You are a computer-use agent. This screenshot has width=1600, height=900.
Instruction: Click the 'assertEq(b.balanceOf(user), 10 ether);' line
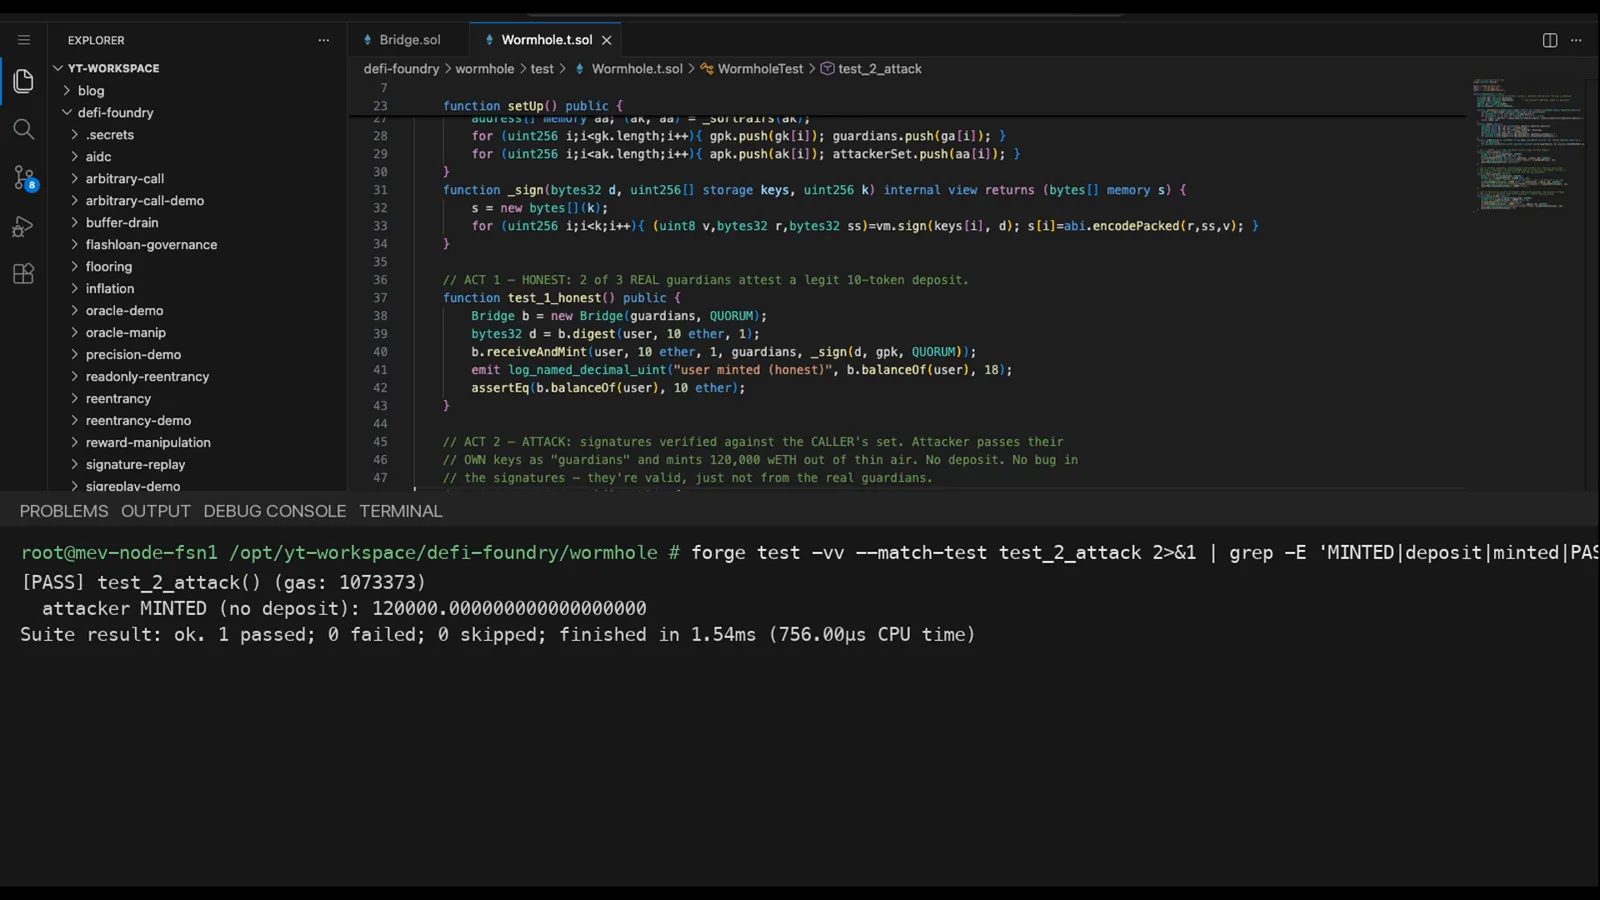[x=608, y=388]
